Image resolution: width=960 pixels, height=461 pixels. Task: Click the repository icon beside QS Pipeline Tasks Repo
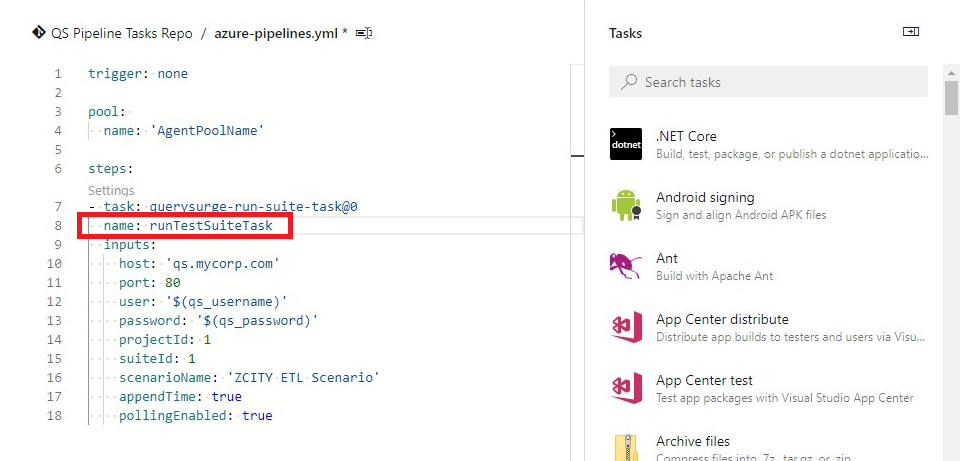point(39,32)
